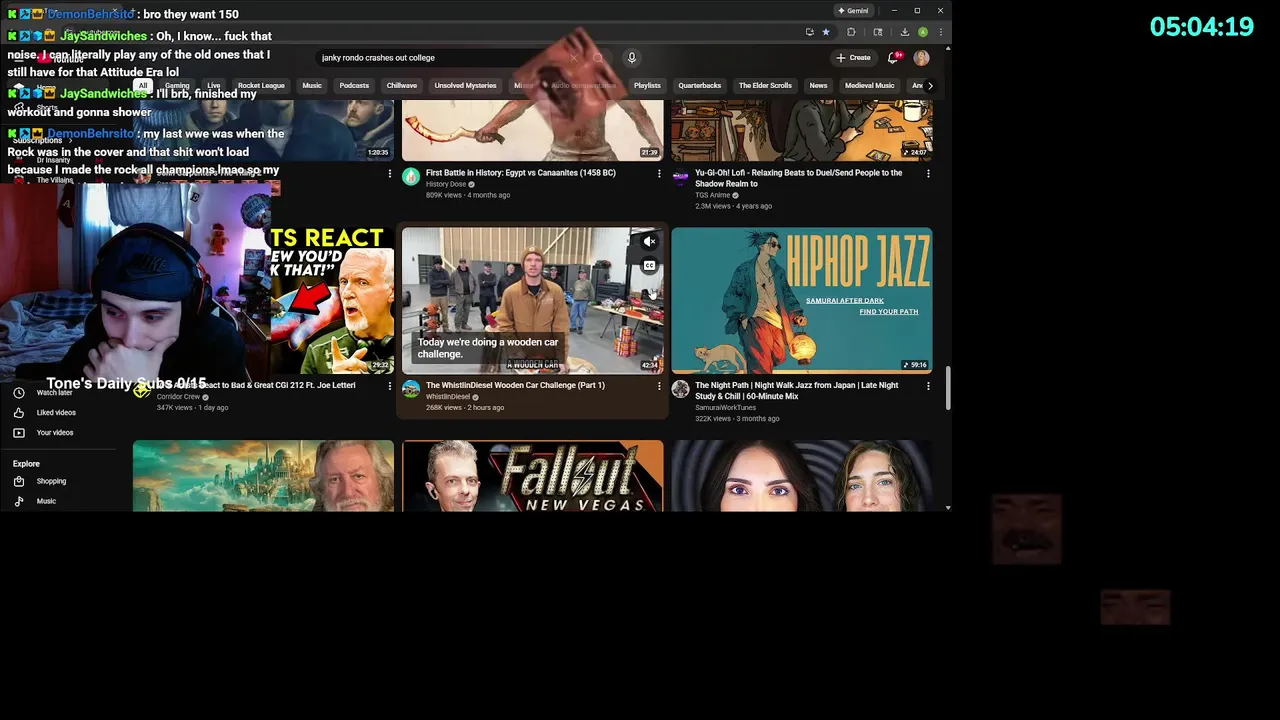Open the Corridor Crew channel link
Viewport: 1280px width, 720px height.
point(178,397)
